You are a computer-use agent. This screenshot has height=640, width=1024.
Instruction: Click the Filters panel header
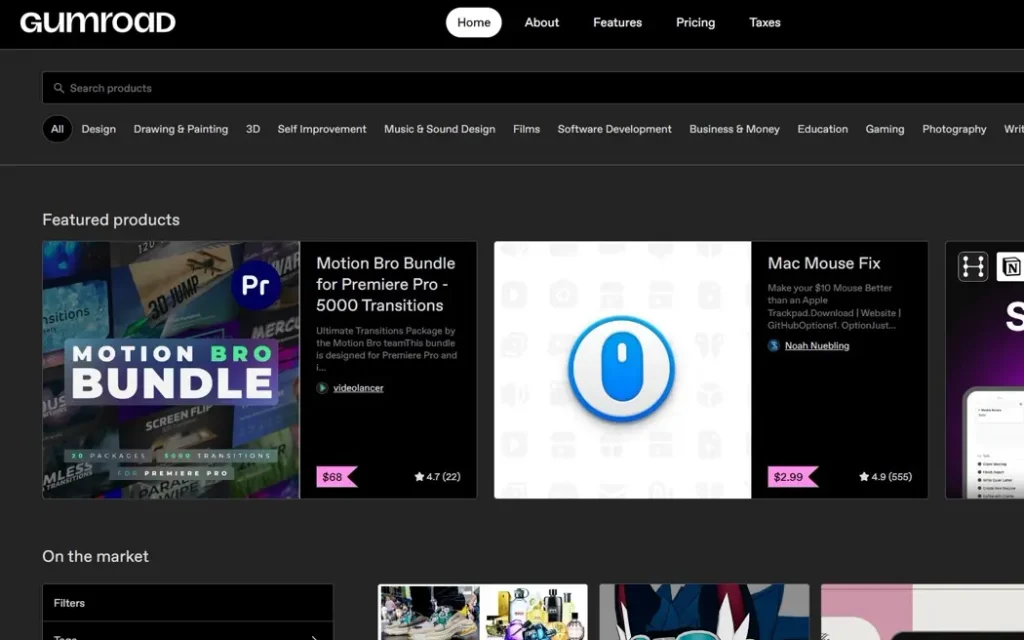188,603
